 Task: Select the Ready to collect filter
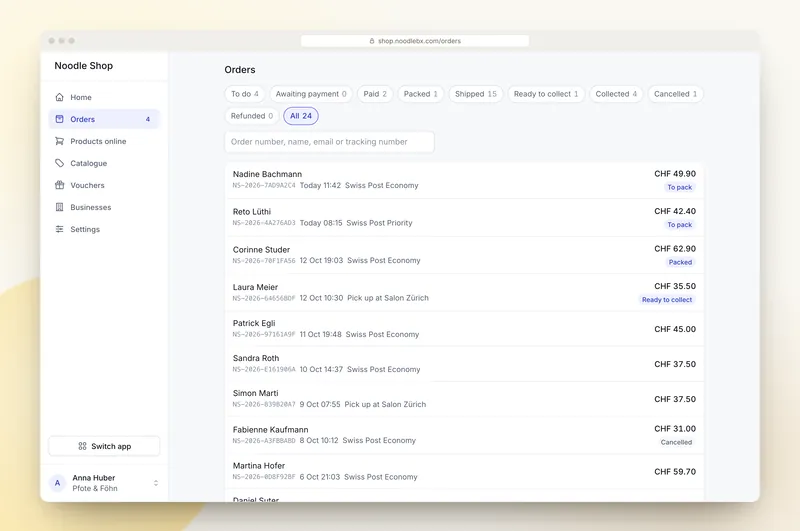(x=546, y=94)
